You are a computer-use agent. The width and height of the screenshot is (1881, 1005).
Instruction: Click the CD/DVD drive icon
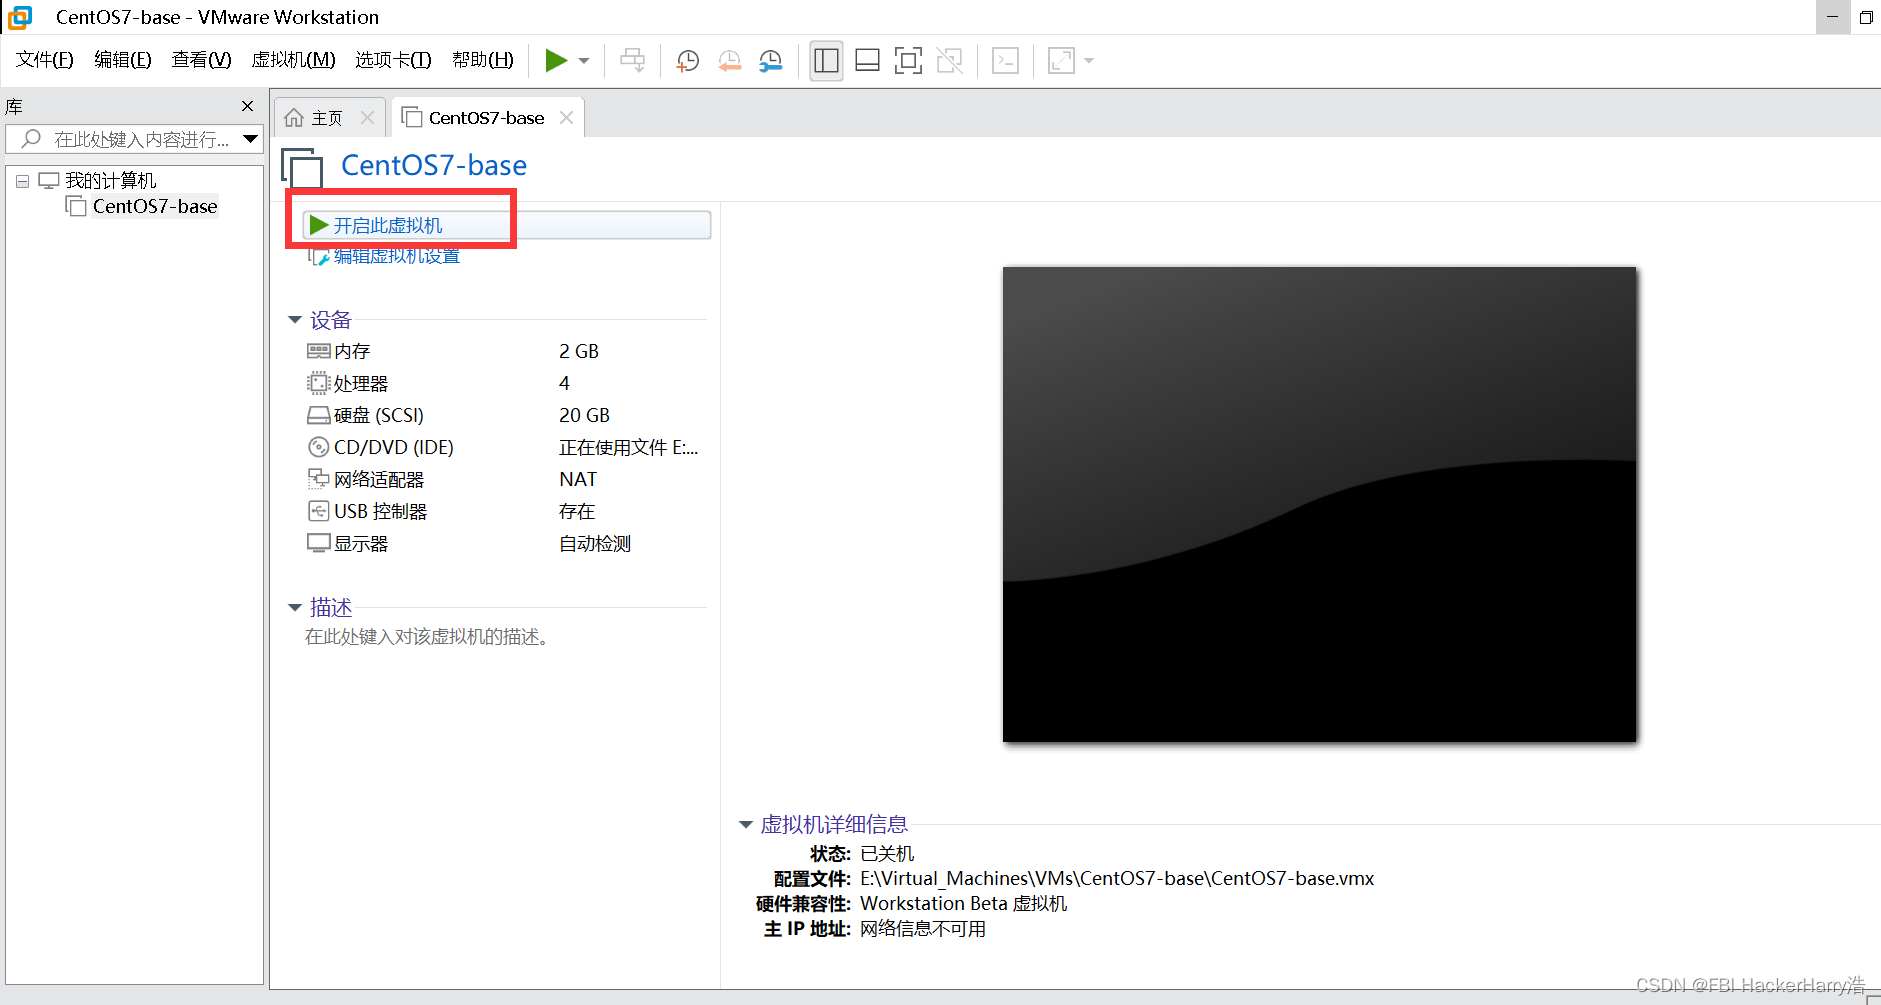point(319,447)
